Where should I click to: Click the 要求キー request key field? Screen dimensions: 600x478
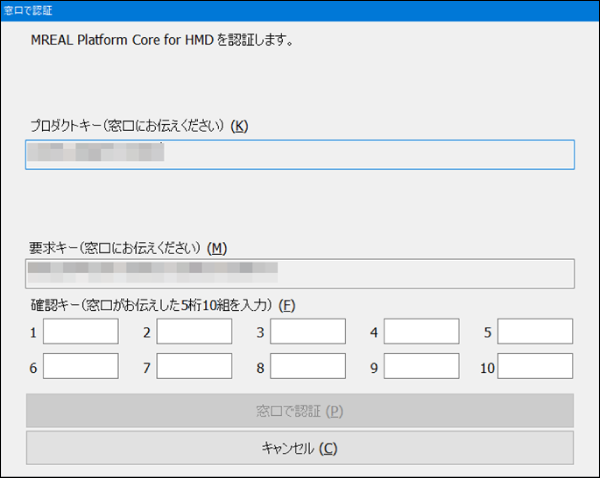(x=300, y=274)
